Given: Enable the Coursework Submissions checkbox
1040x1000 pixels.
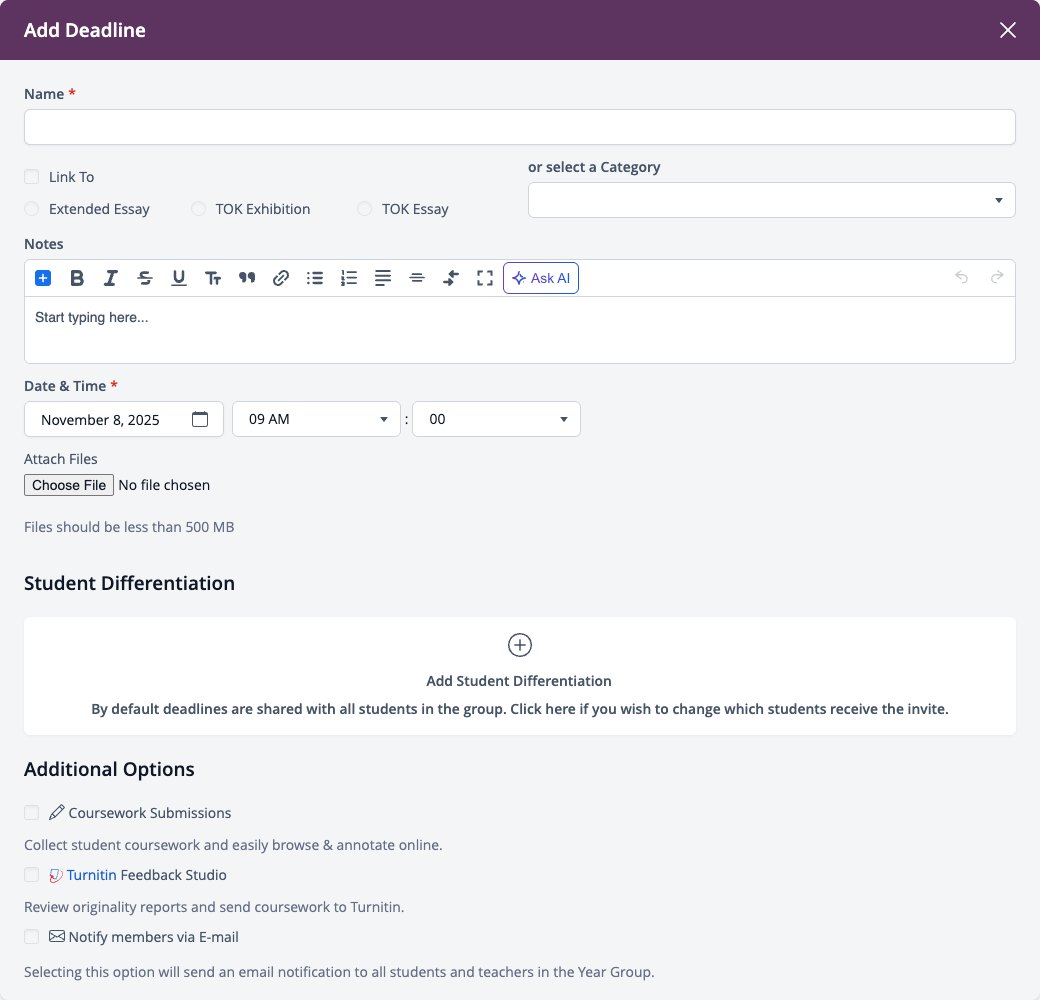Looking at the screenshot, I should [31, 812].
